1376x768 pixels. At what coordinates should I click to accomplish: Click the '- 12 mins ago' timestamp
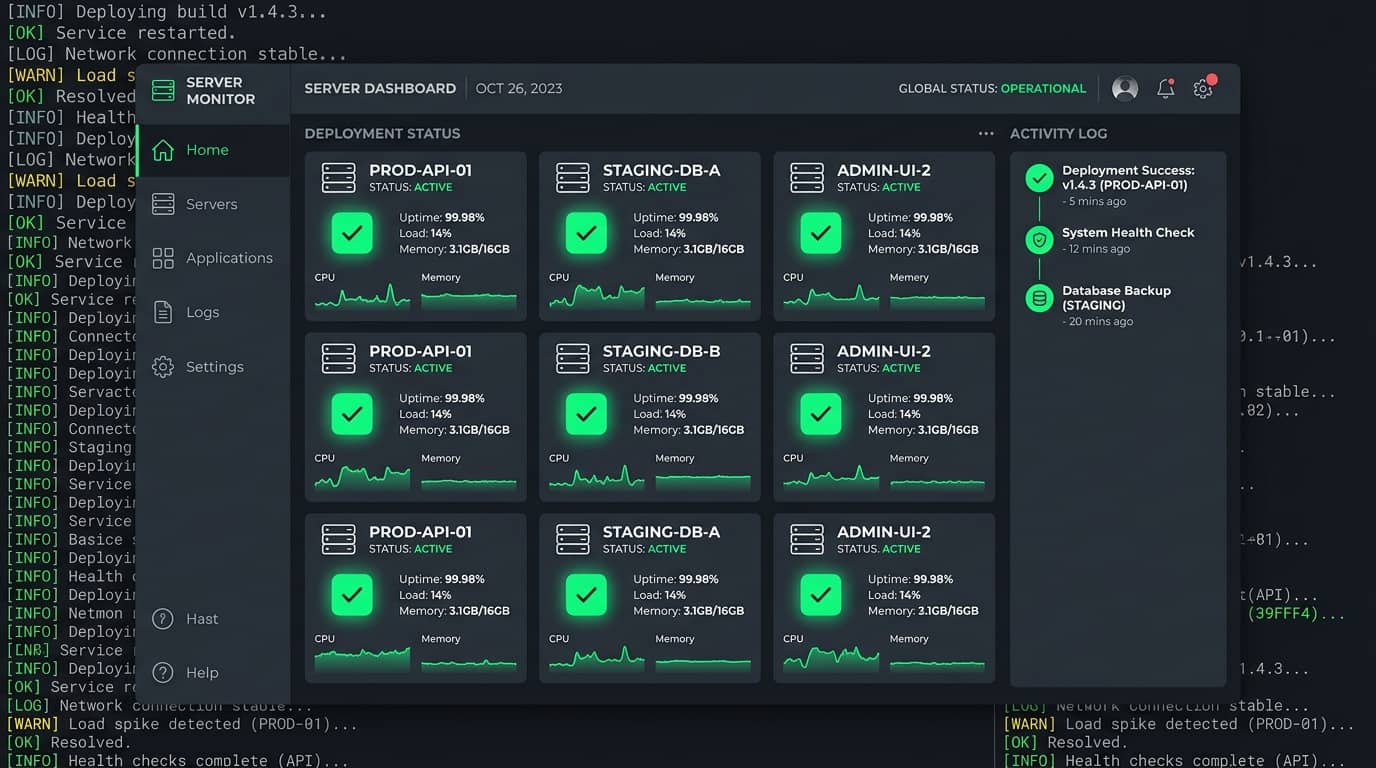[x=1096, y=249]
